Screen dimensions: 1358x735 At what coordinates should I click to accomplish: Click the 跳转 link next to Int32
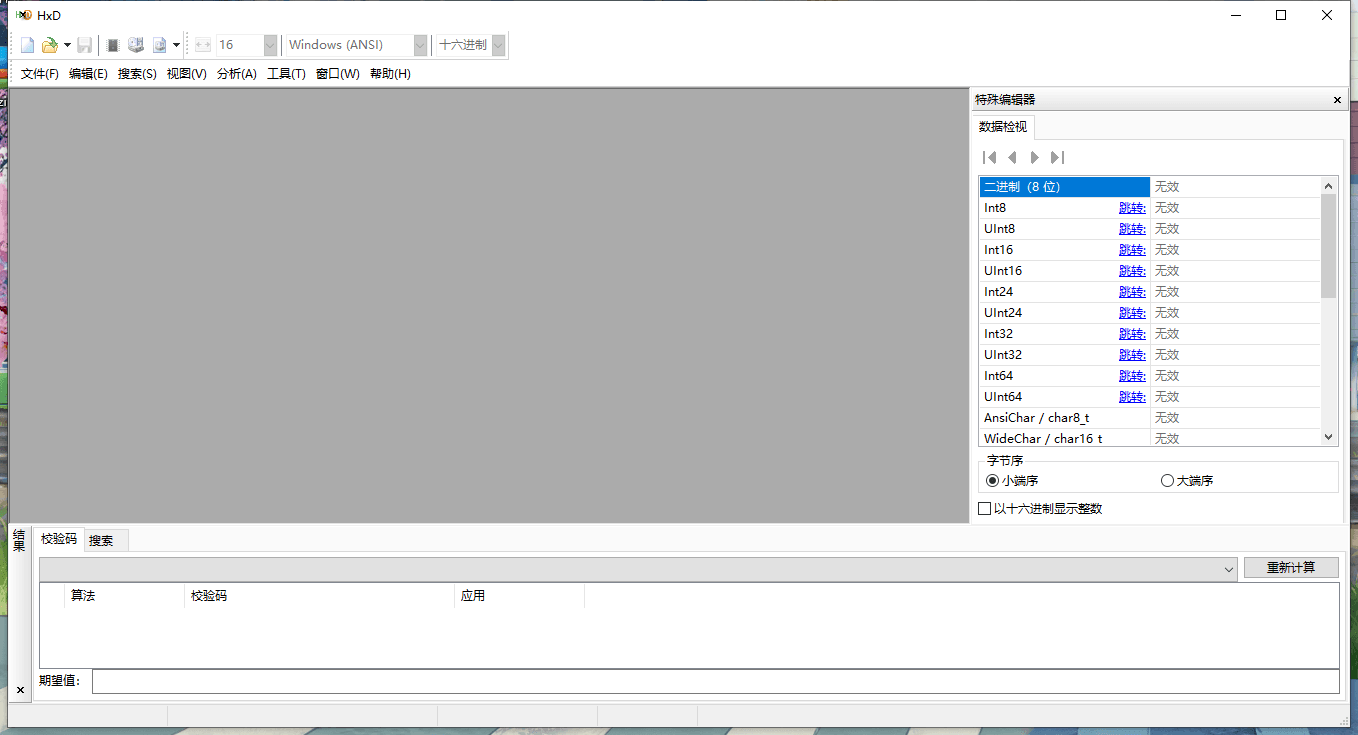pos(1132,334)
